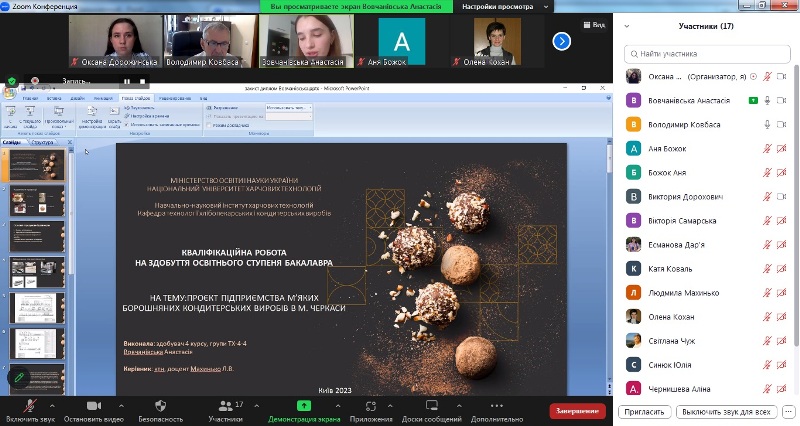This screenshot has width=800, height=426.
Task: Click the Вид view layout button
Action: pyautogui.click(x=594, y=24)
